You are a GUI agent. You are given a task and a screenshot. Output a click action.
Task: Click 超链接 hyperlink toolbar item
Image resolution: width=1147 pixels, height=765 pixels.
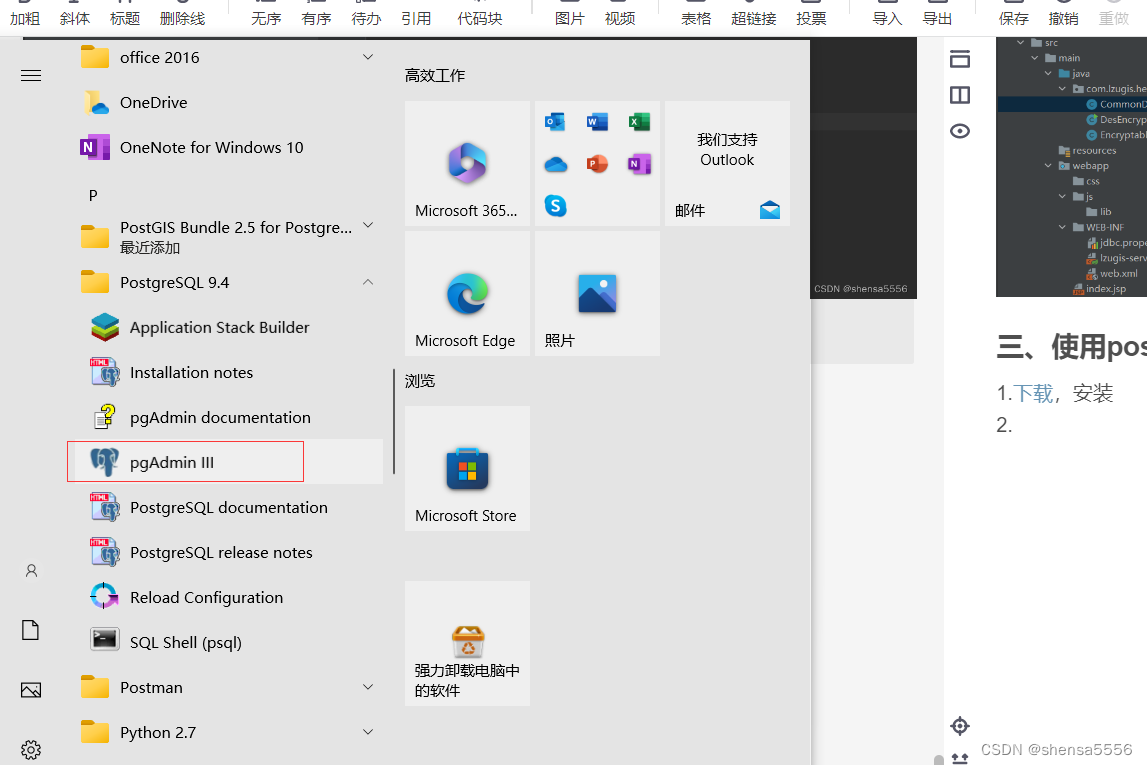point(753,18)
